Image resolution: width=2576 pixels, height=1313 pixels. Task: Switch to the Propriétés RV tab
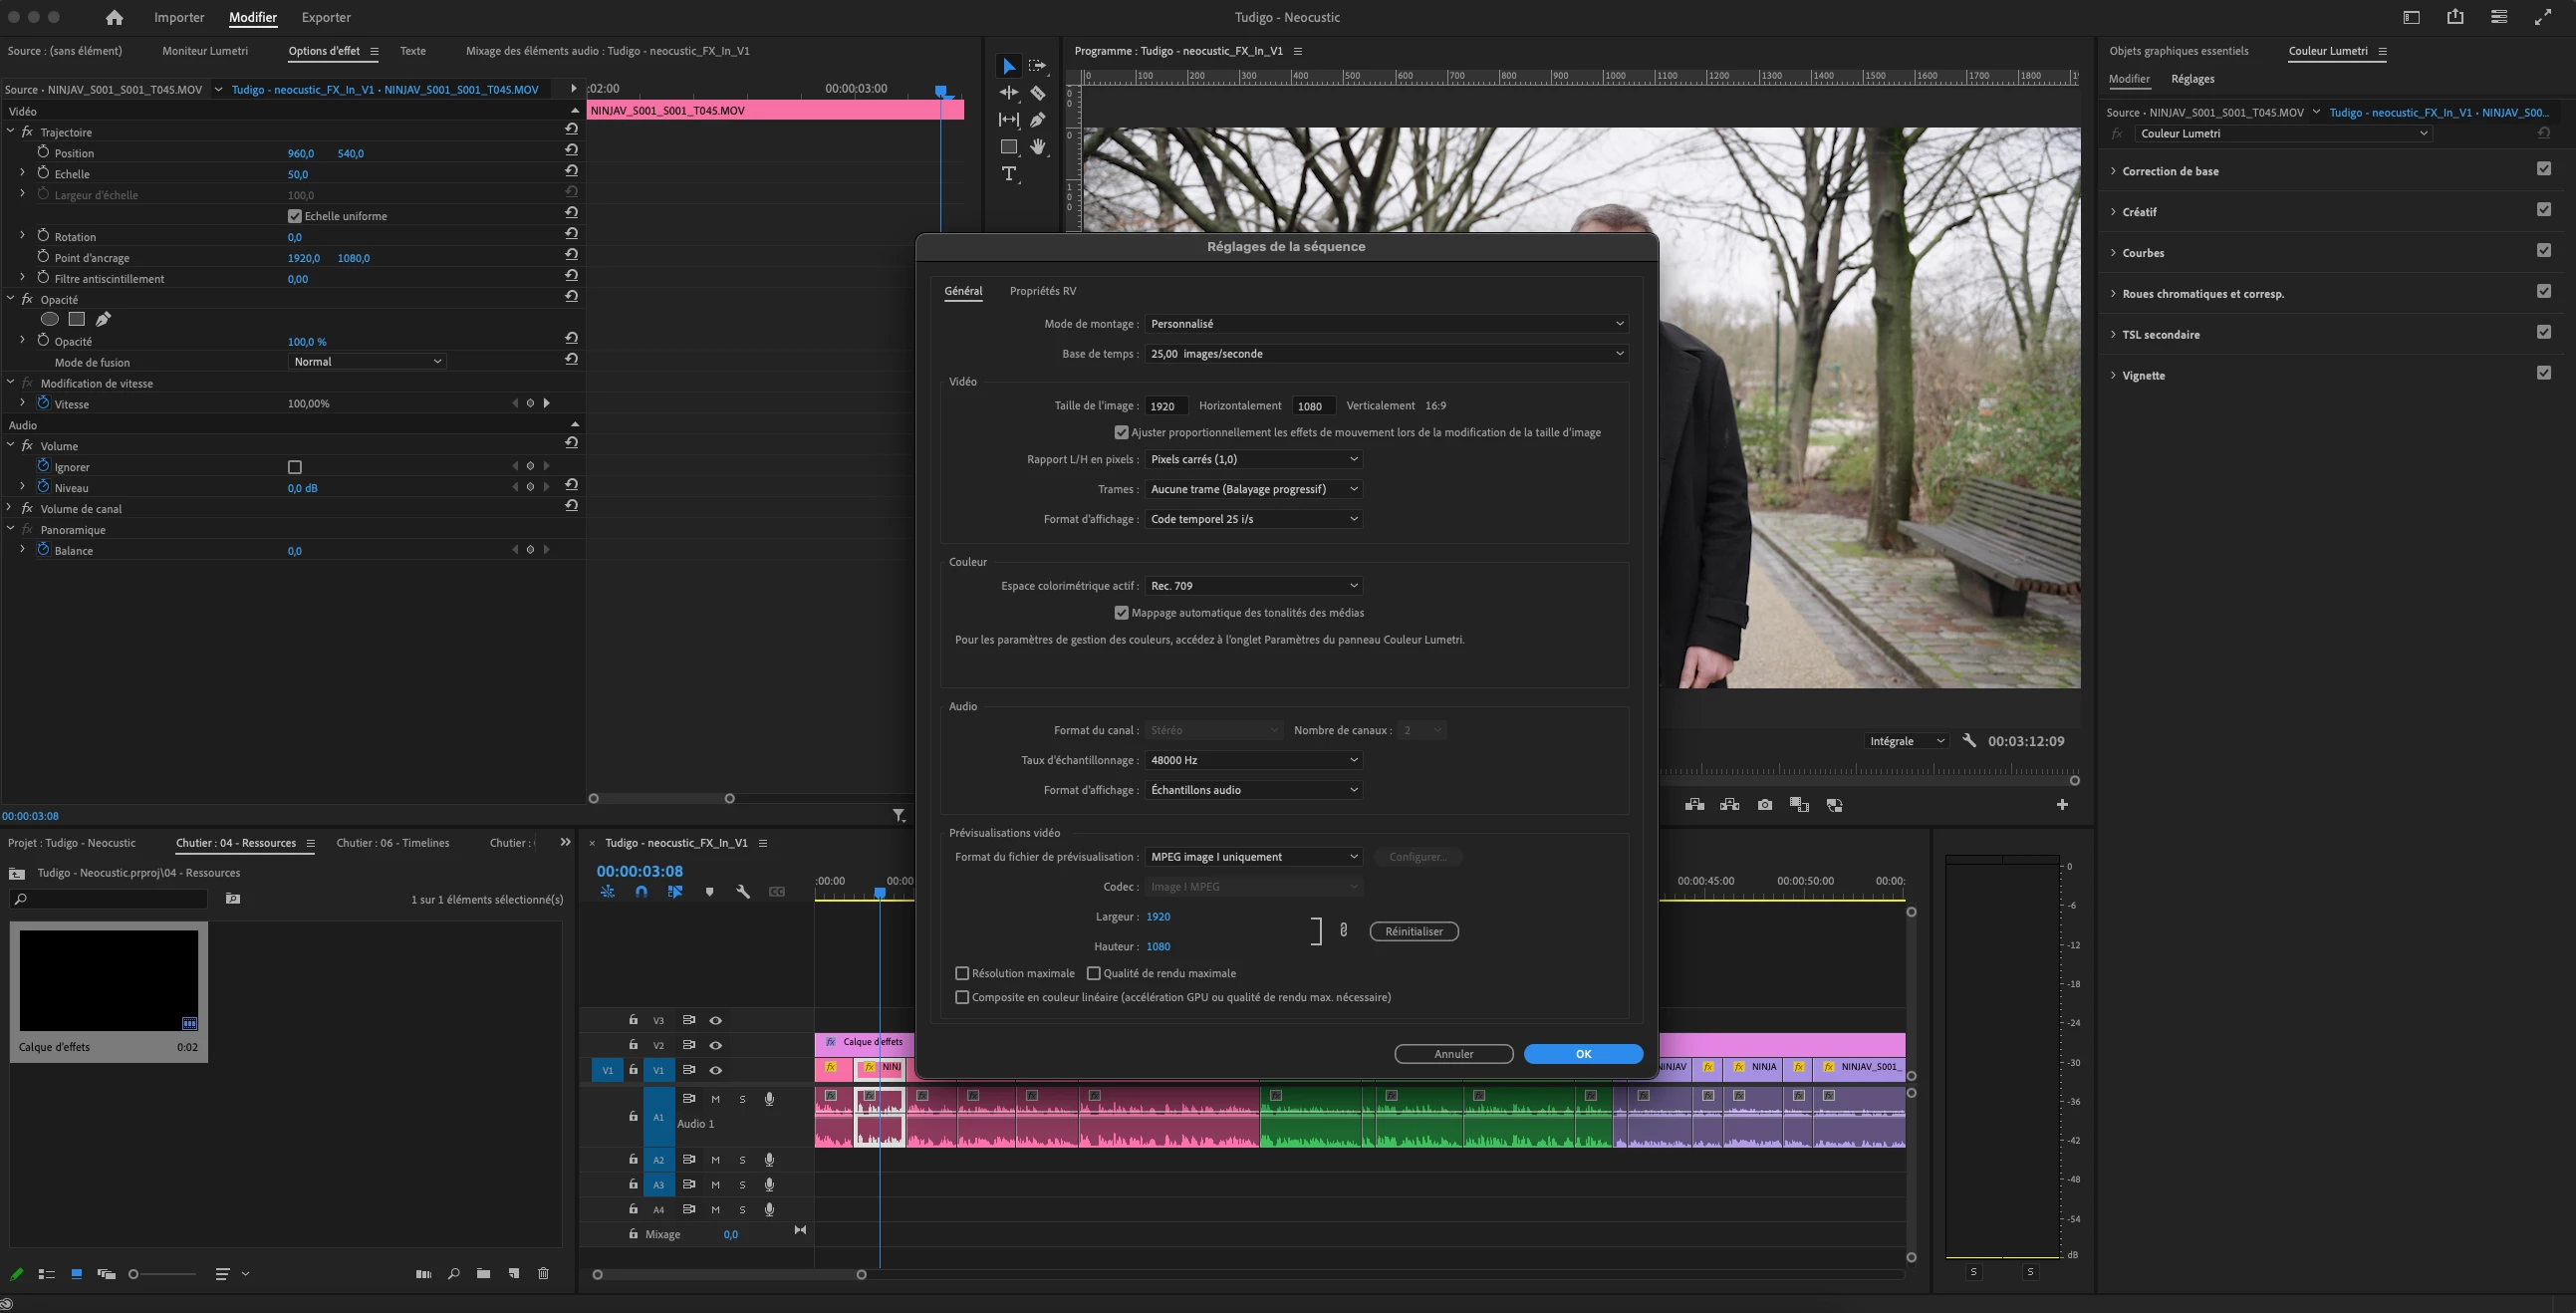pos(1042,291)
